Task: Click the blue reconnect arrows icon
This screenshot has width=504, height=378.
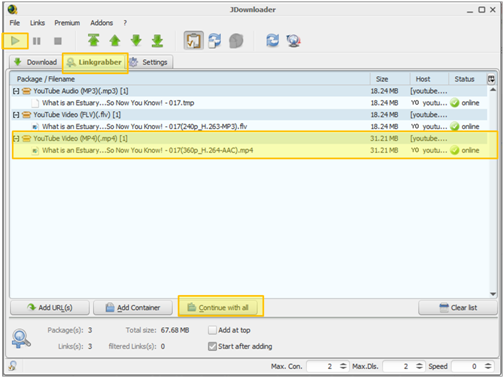Action: pyautogui.click(x=273, y=41)
